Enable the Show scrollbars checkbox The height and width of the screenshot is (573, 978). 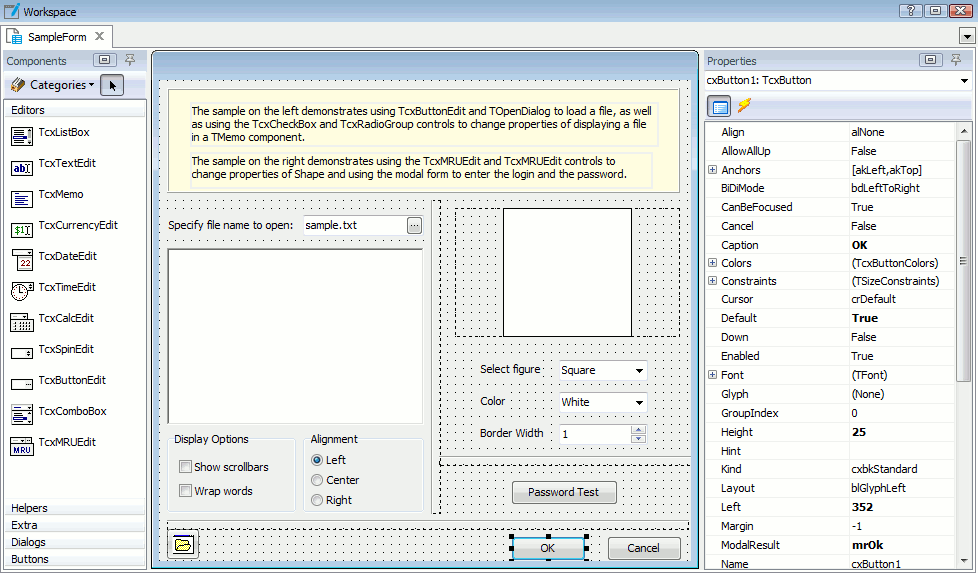[185, 467]
